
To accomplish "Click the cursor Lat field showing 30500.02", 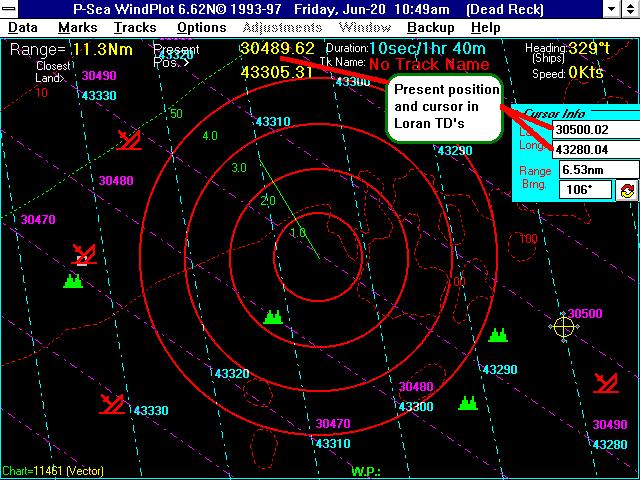I will [x=596, y=130].
